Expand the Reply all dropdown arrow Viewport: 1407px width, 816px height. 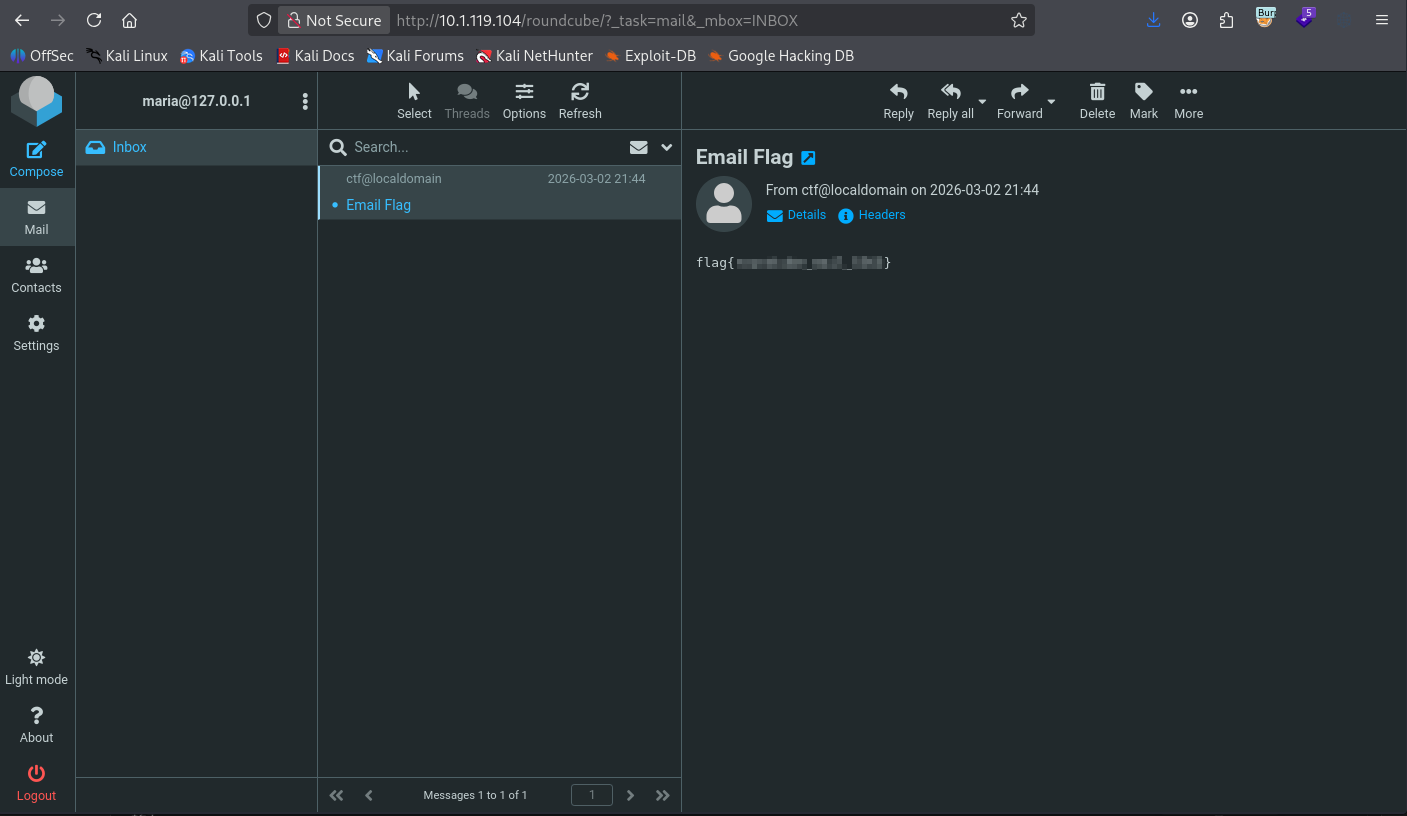point(982,102)
